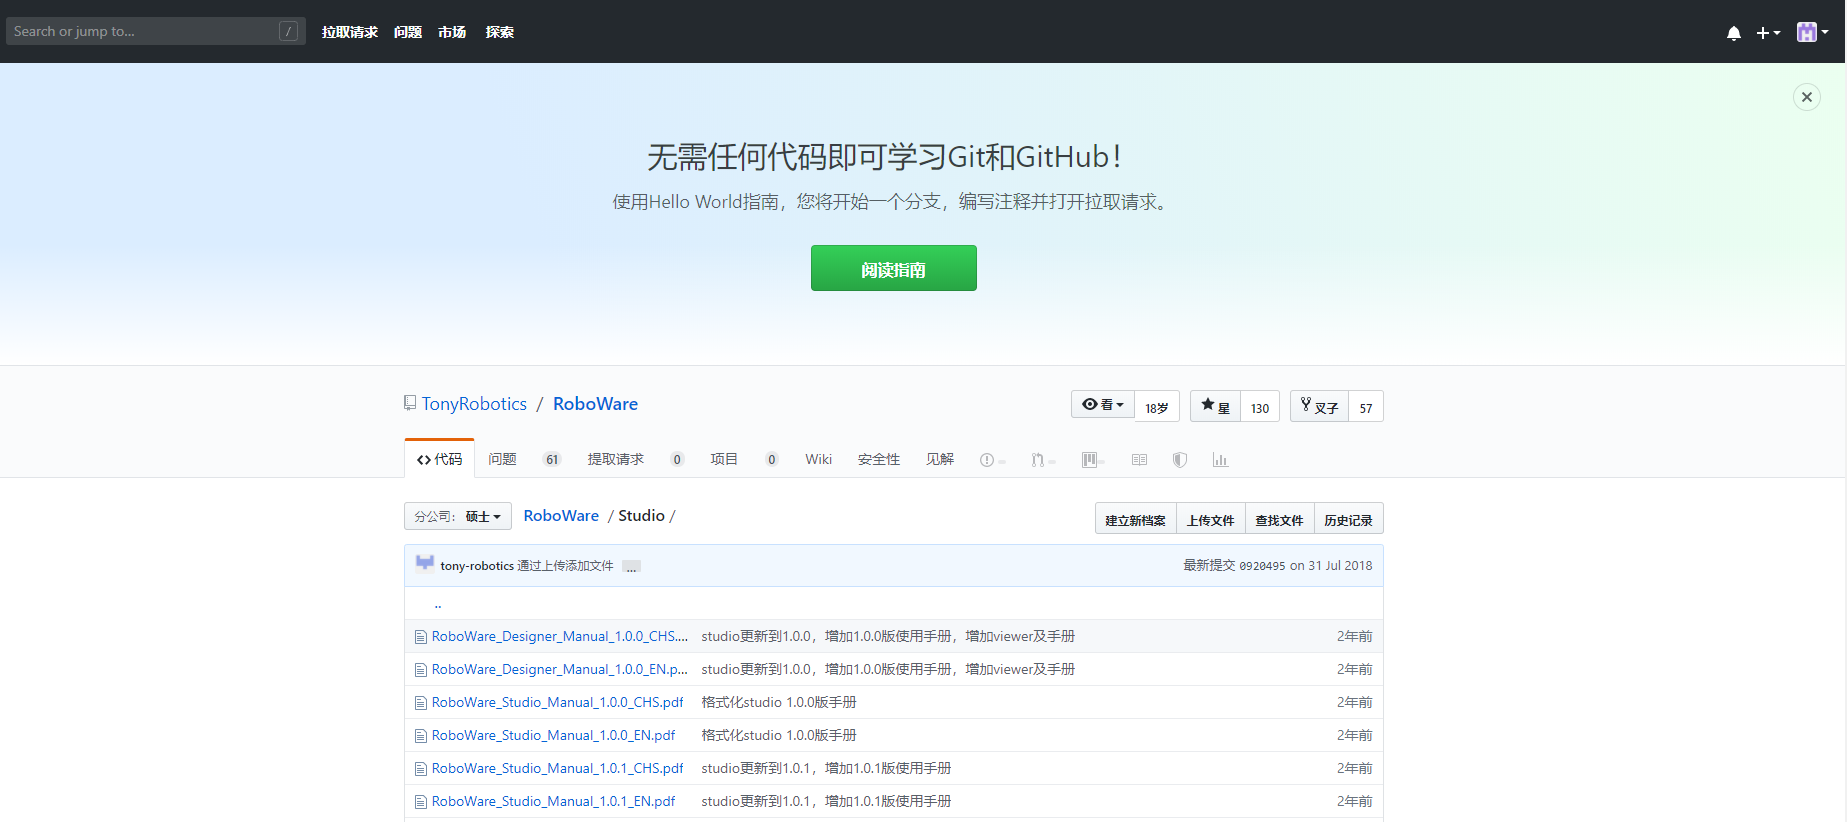Open the plus create-new dropdown

[1768, 33]
